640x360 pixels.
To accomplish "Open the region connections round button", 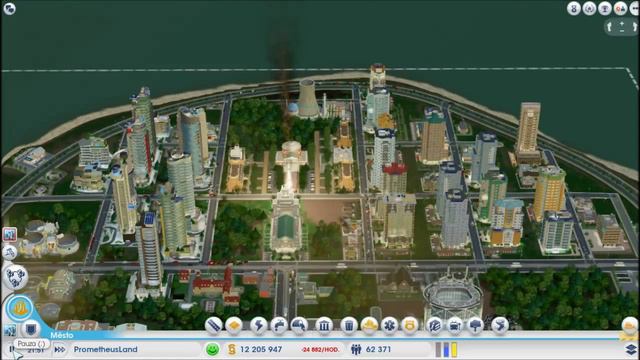I will click(x=16, y=277).
